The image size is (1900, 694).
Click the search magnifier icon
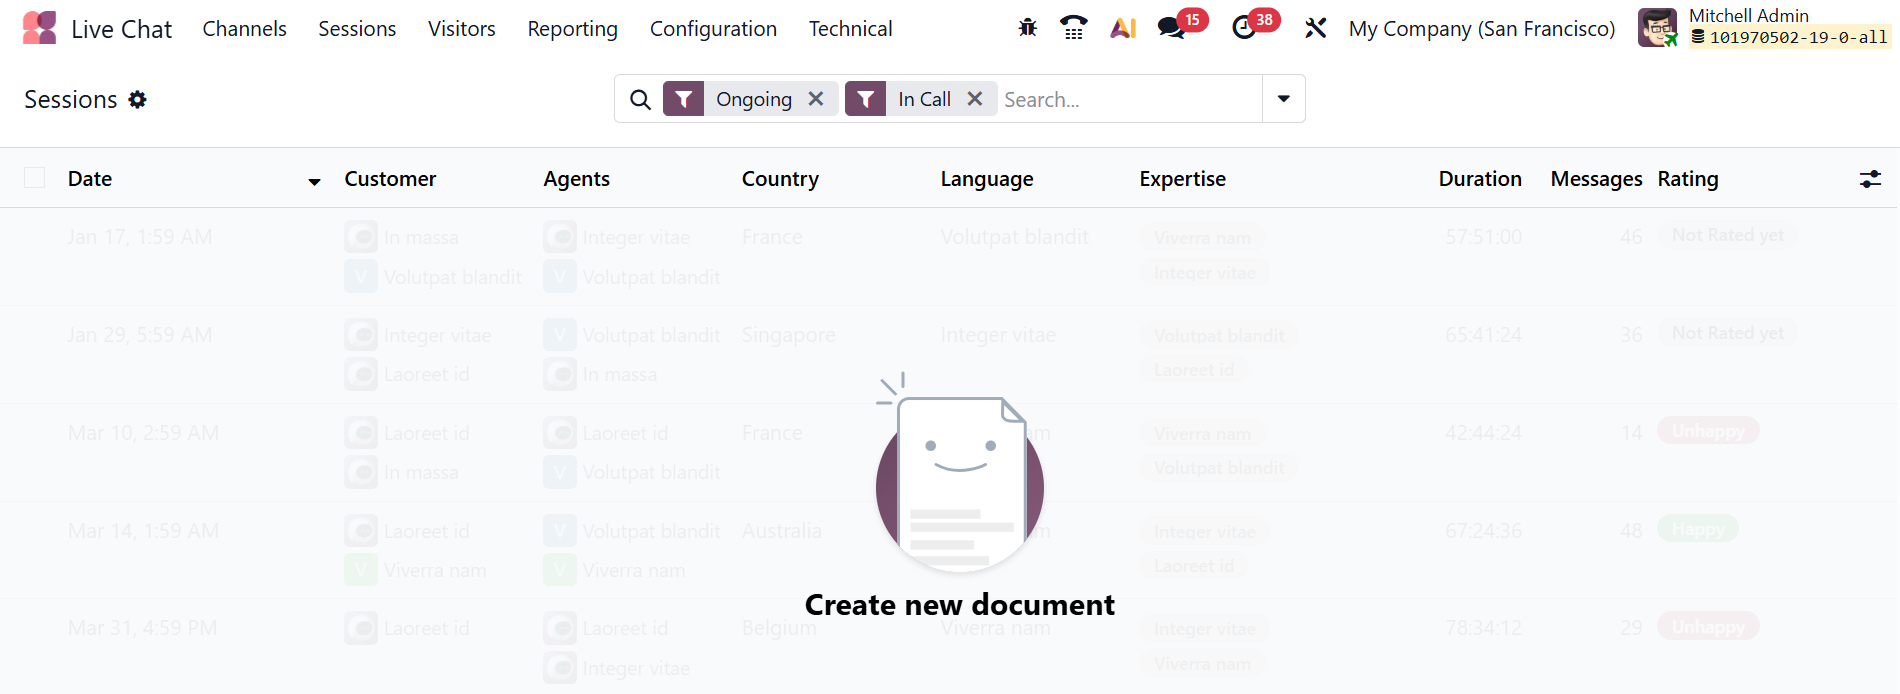(640, 99)
